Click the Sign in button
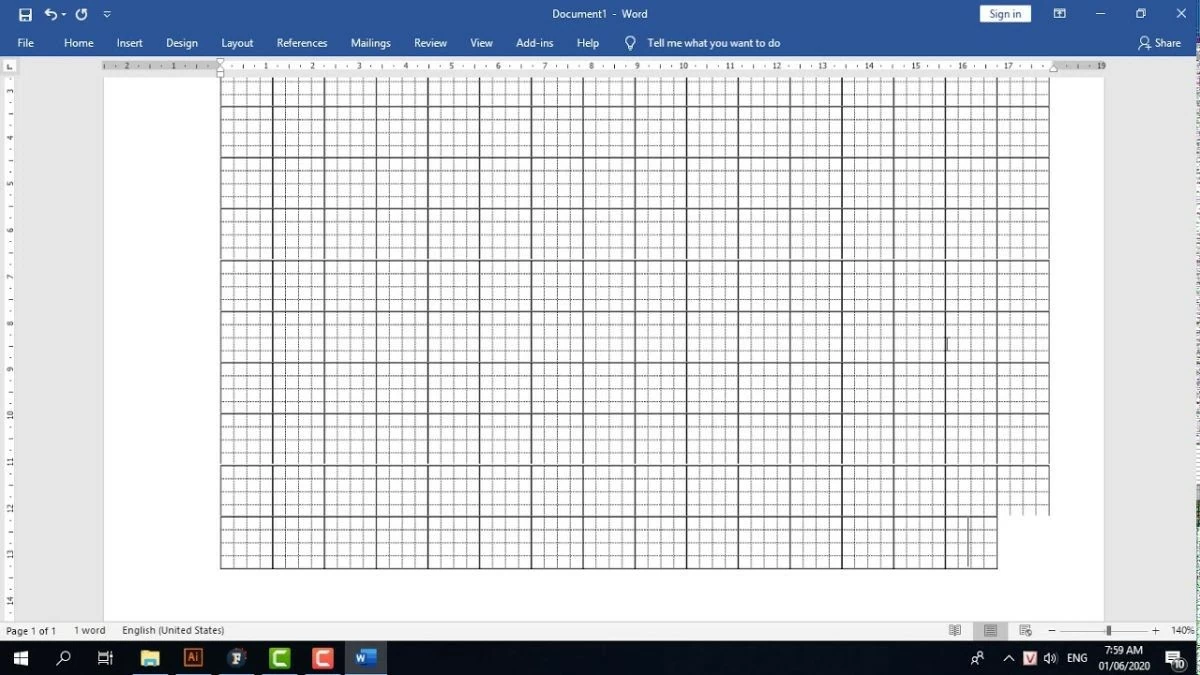The image size is (1200, 675). (x=1005, y=14)
